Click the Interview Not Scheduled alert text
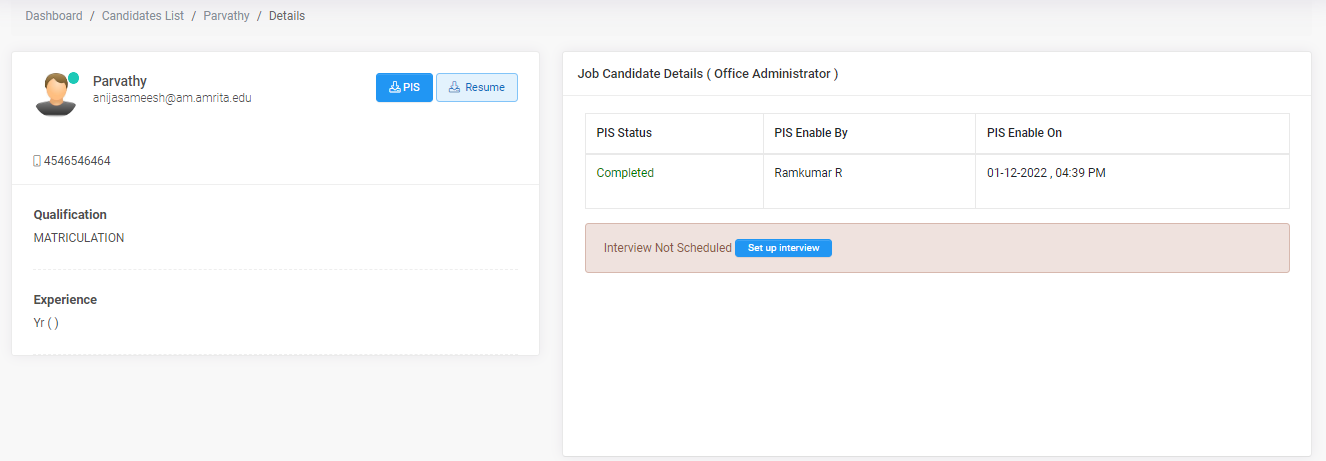1326x461 pixels. point(667,248)
